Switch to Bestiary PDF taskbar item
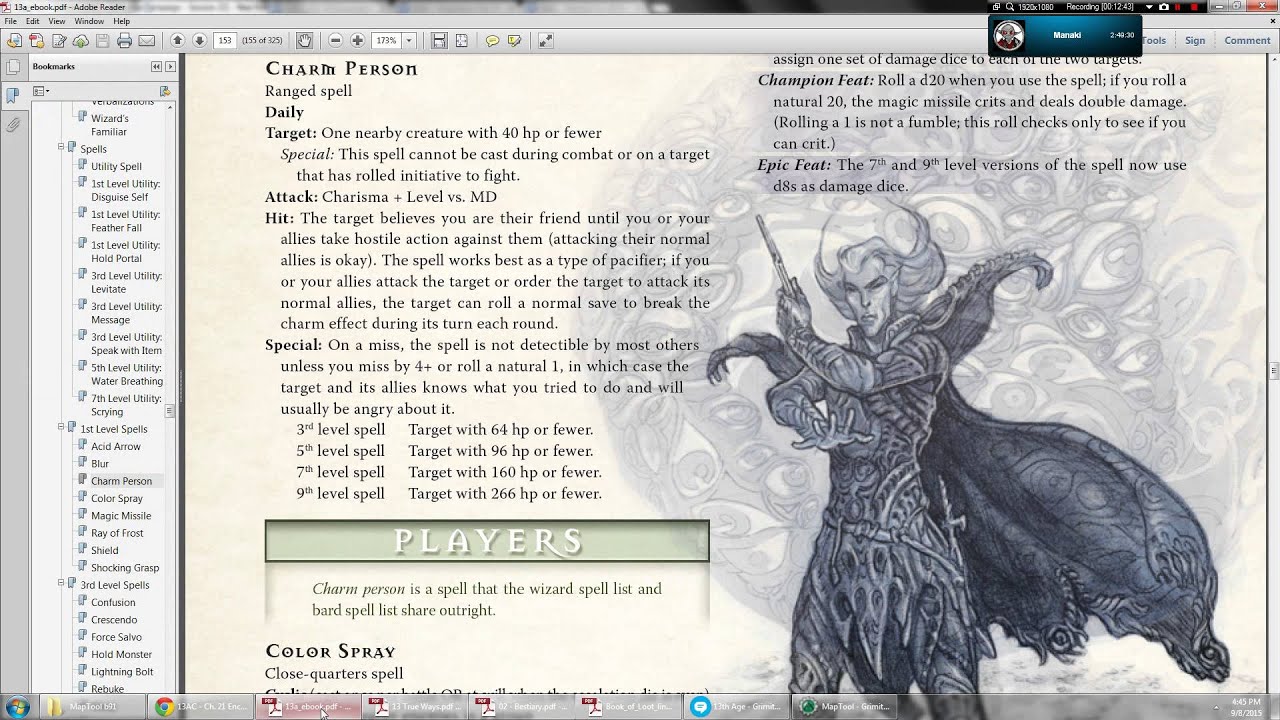Screen dimensions: 1280x720 (x=522, y=707)
